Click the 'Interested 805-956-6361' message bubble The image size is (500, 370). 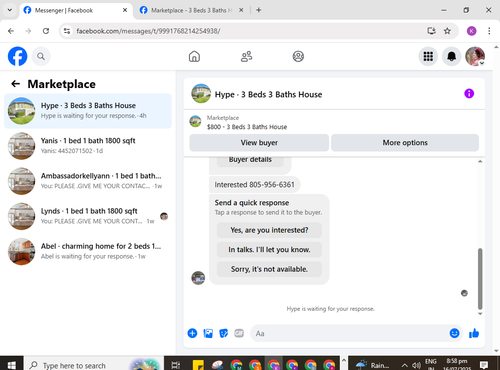[x=254, y=185]
